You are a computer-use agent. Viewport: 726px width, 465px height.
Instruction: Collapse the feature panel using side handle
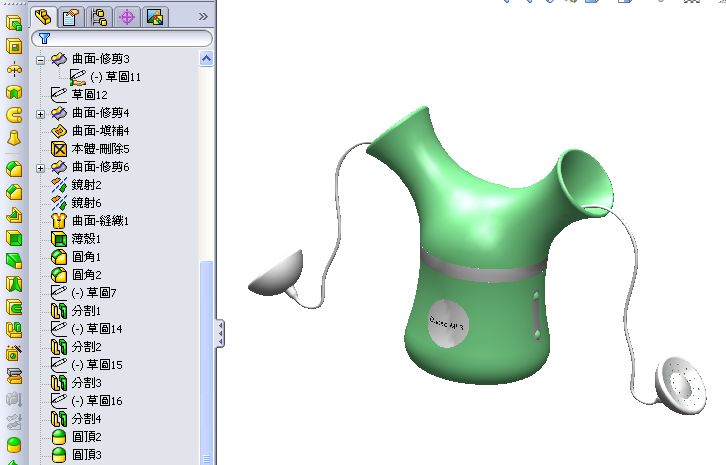(220, 333)
